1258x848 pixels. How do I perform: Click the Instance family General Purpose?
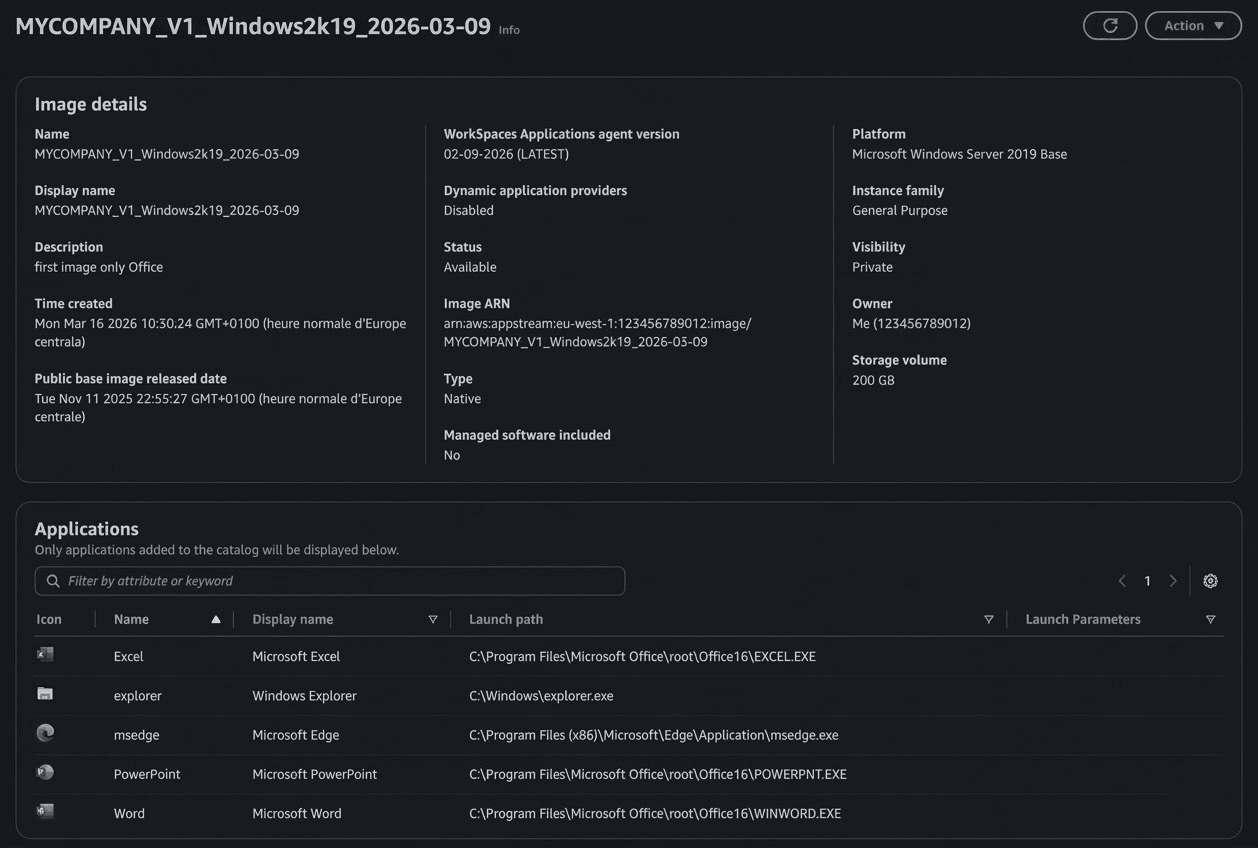coord(900,211)
